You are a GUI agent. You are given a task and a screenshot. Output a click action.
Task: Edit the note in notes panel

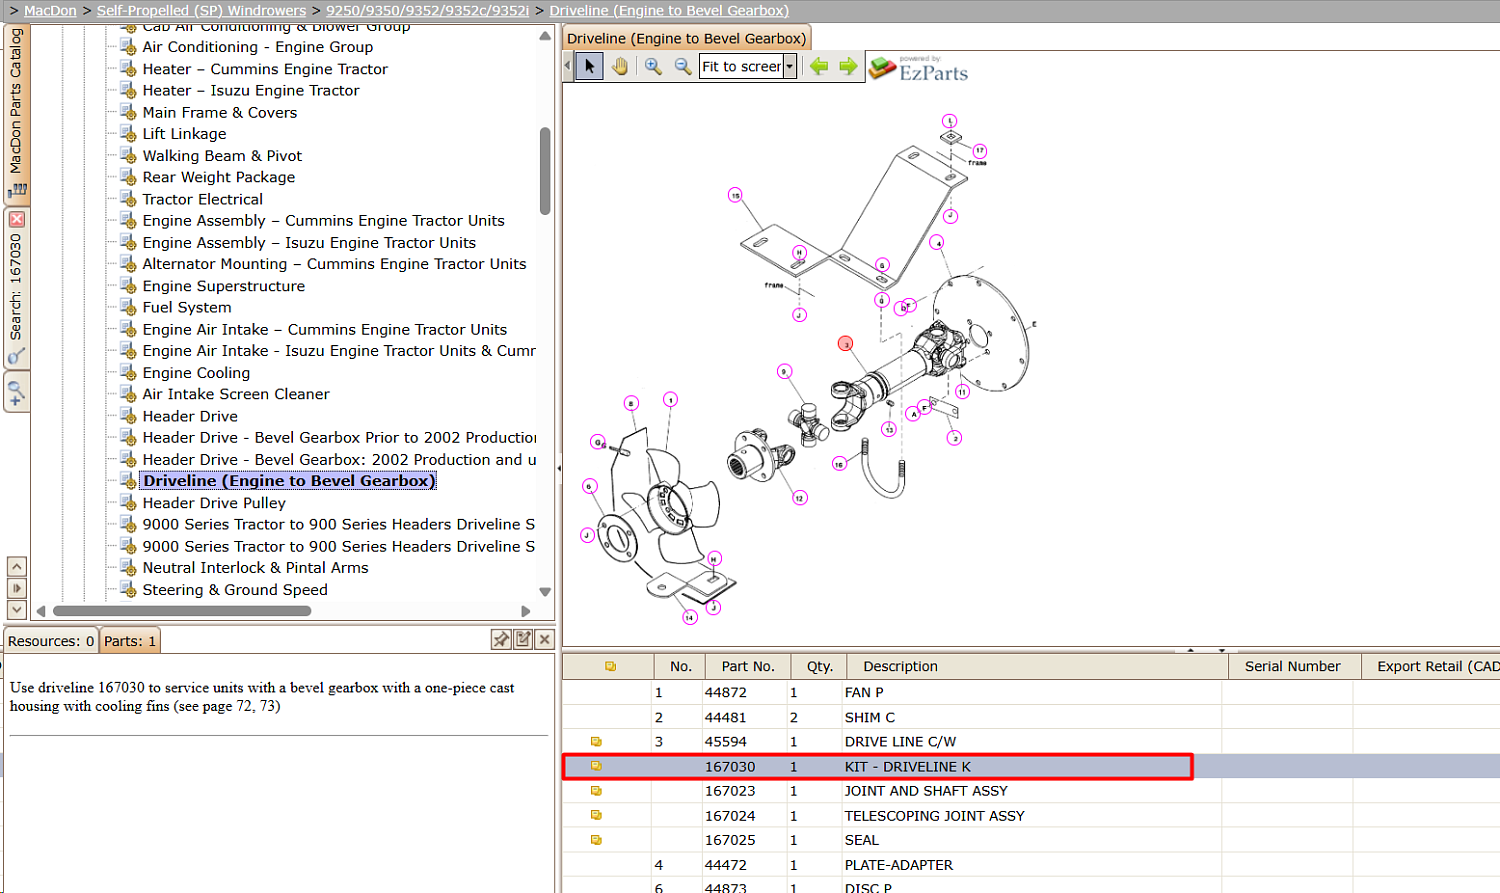523,639
